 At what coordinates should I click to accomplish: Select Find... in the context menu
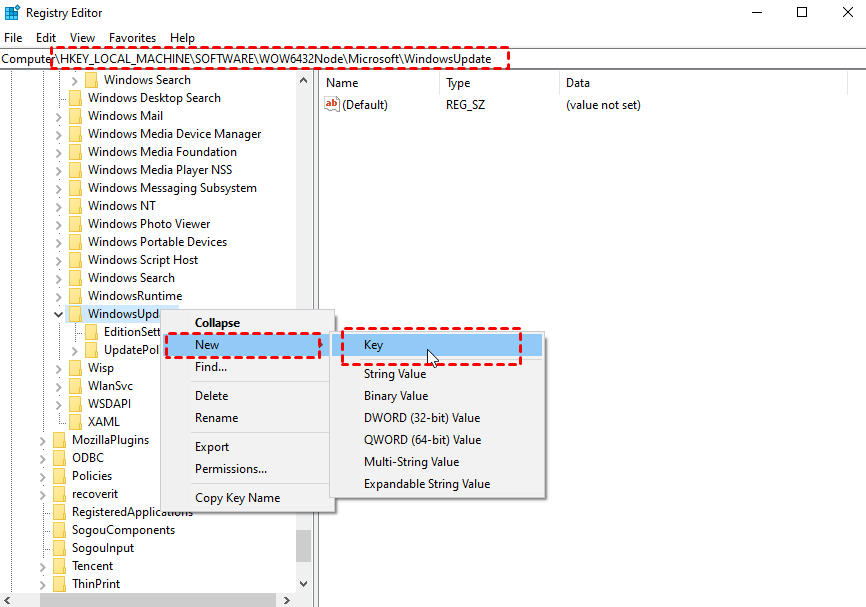247,367
